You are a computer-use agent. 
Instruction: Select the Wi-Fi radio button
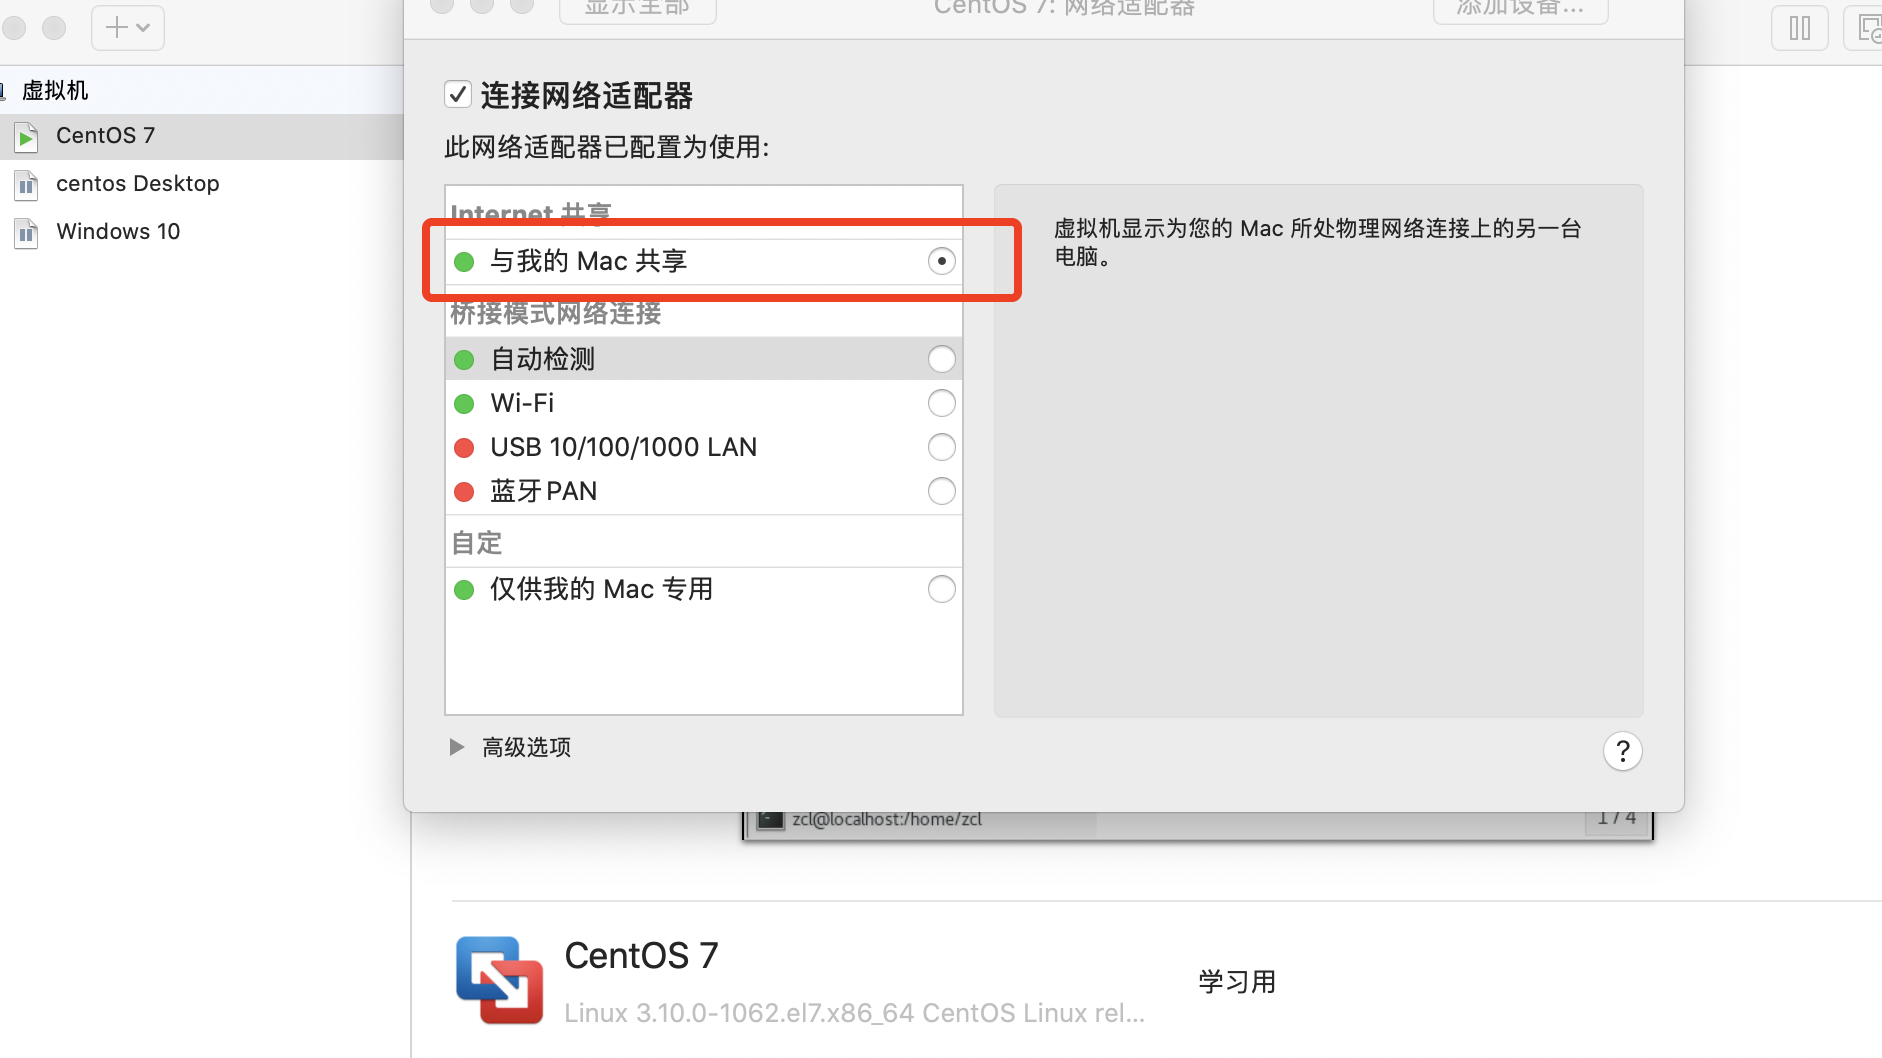[x=941, y=403]
